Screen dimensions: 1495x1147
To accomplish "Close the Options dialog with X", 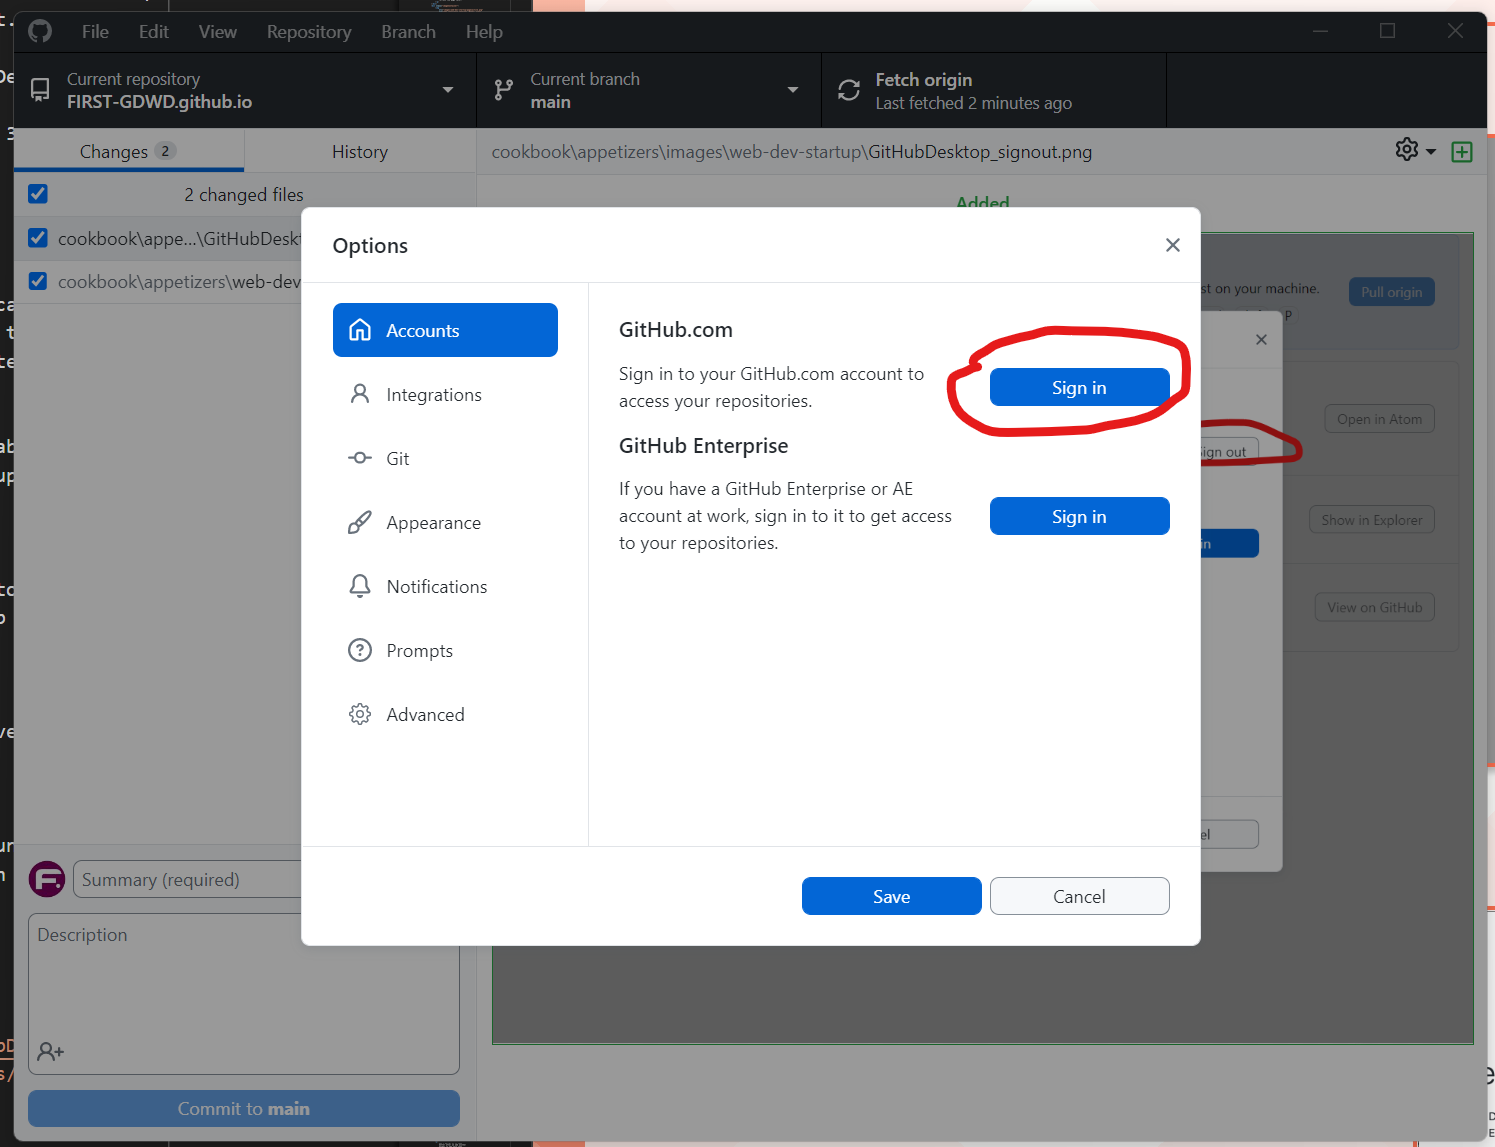I will [x=1173, y=245].
